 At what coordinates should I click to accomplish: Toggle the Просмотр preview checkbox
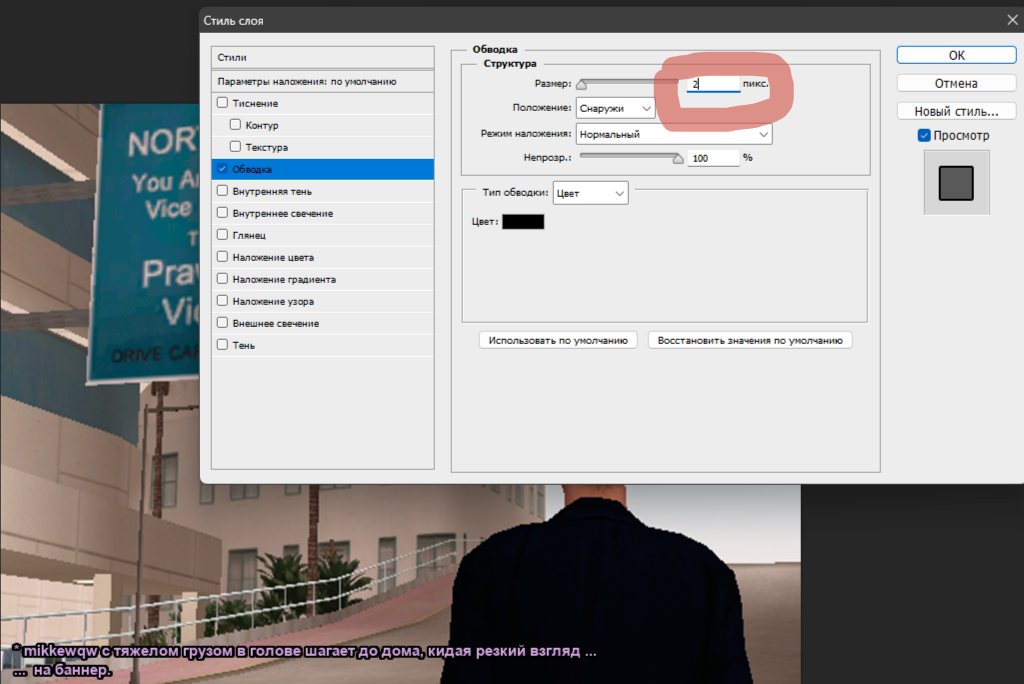(x=924, y=135)
